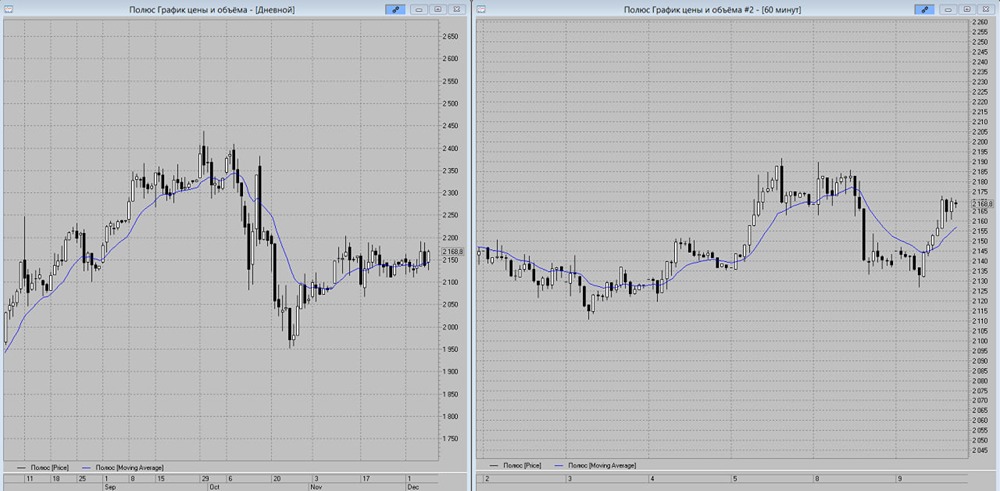Maximize the 60 минут chart window
The width and height of the screenshot is (1000, 491).
(x=967, y=10)
